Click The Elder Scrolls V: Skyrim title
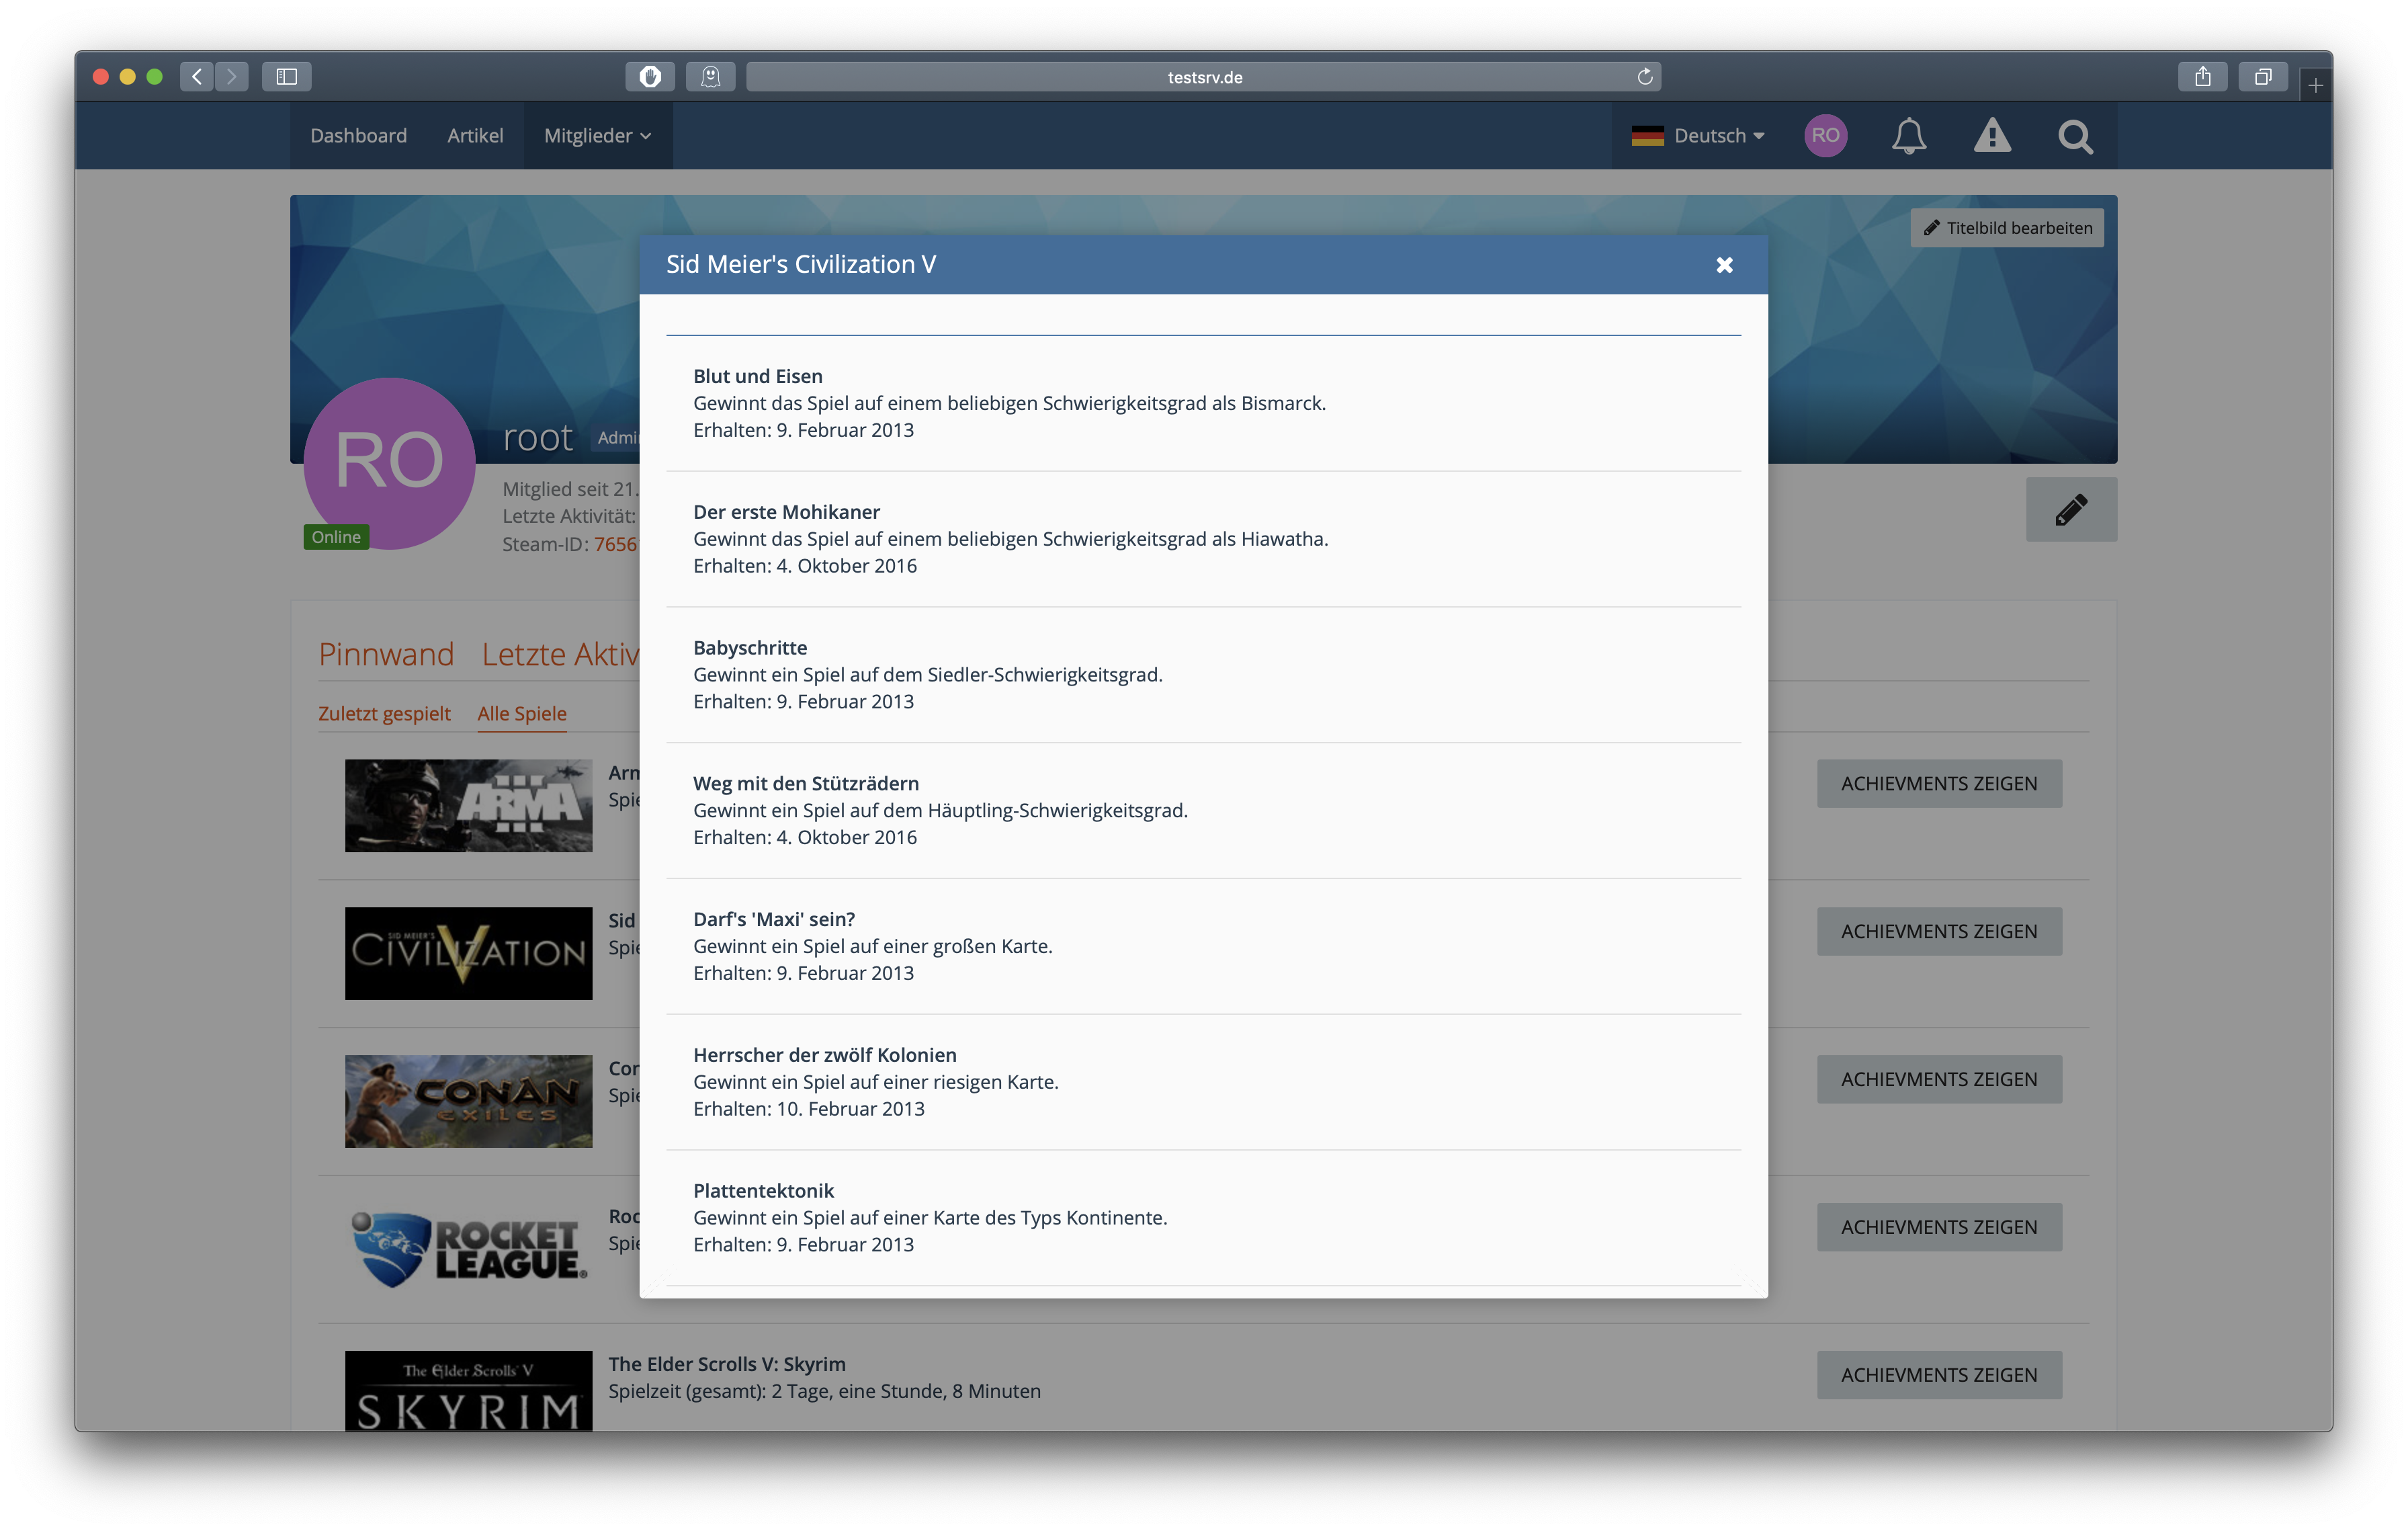This screenshot has width=2408, height=1531. 727,1364
